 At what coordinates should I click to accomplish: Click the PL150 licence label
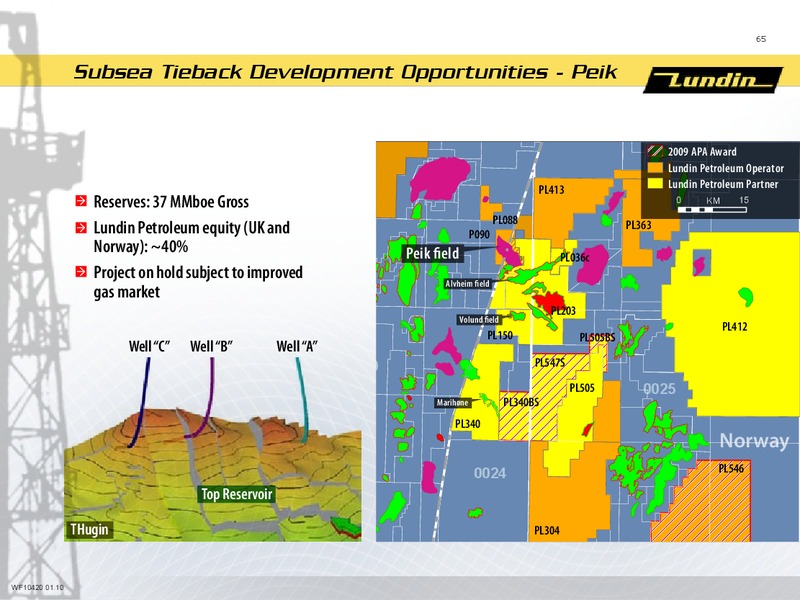pyautogui.click(x=499, y=335)
